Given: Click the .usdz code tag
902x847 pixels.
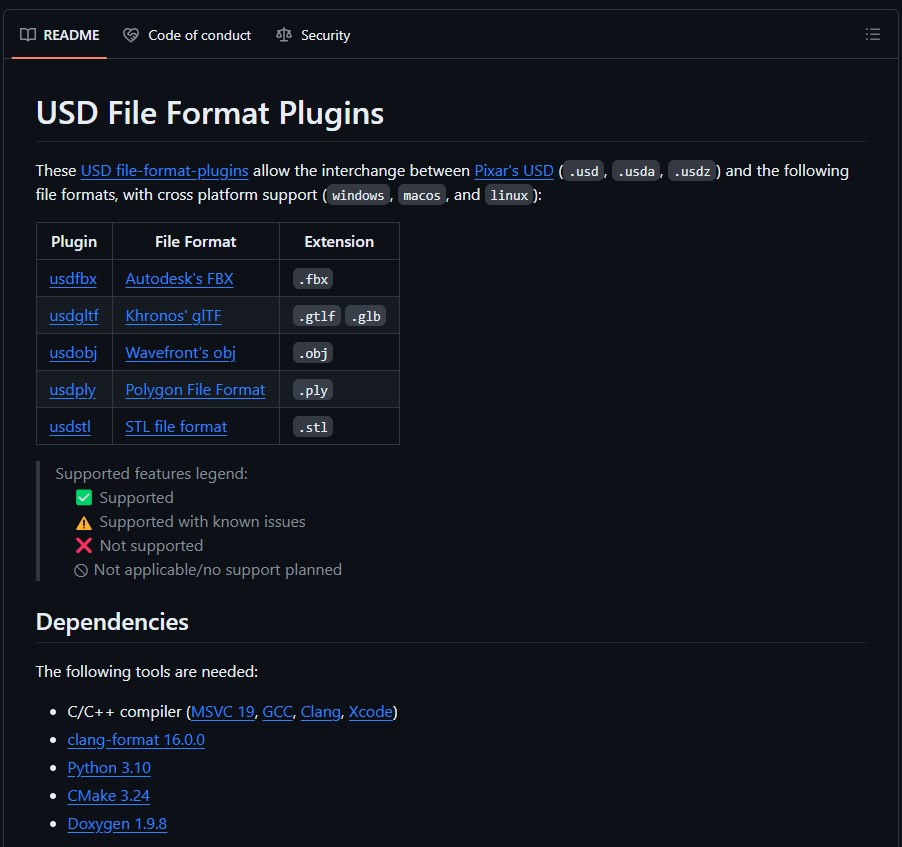Looking at the screenshot, I should (692, 171).
